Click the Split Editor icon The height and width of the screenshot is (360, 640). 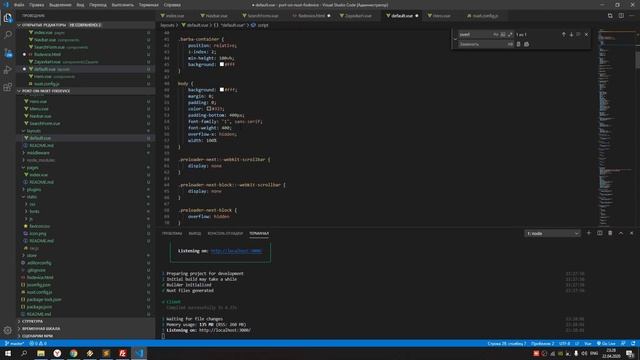621,16
